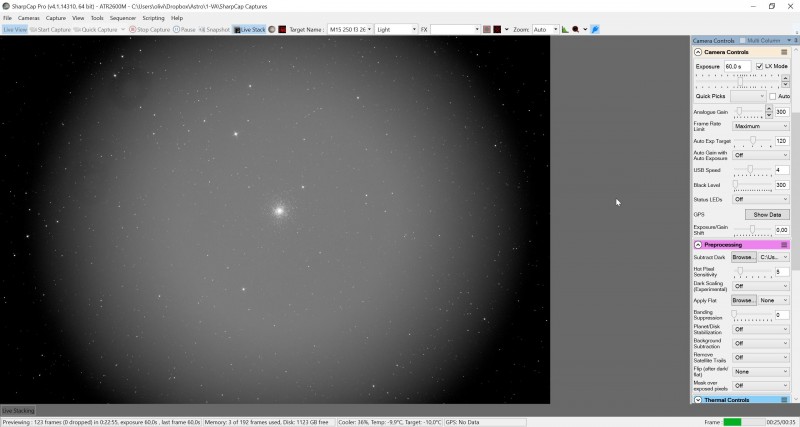Open the View menu
This screenshot has height=427, width=800.
point(78,18)
